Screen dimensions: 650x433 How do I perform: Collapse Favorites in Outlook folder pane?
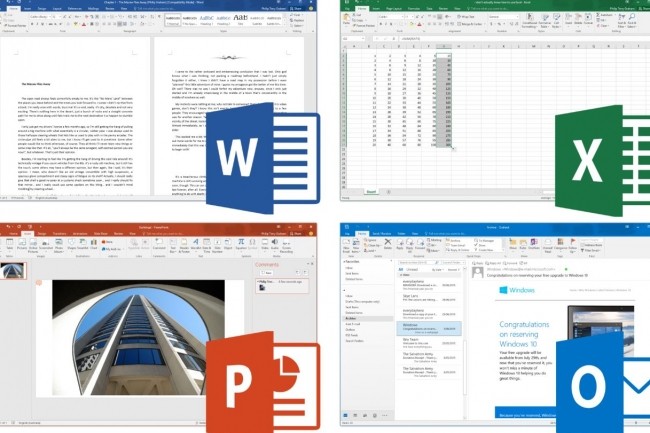(344, 262)
